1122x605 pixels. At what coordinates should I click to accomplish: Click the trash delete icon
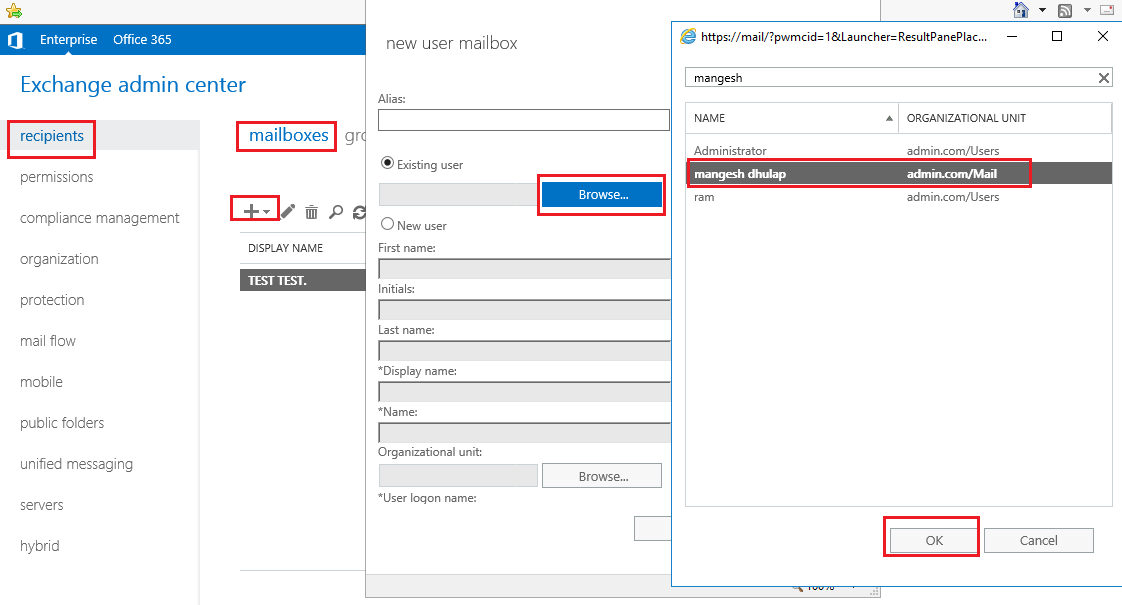[311, 212]
